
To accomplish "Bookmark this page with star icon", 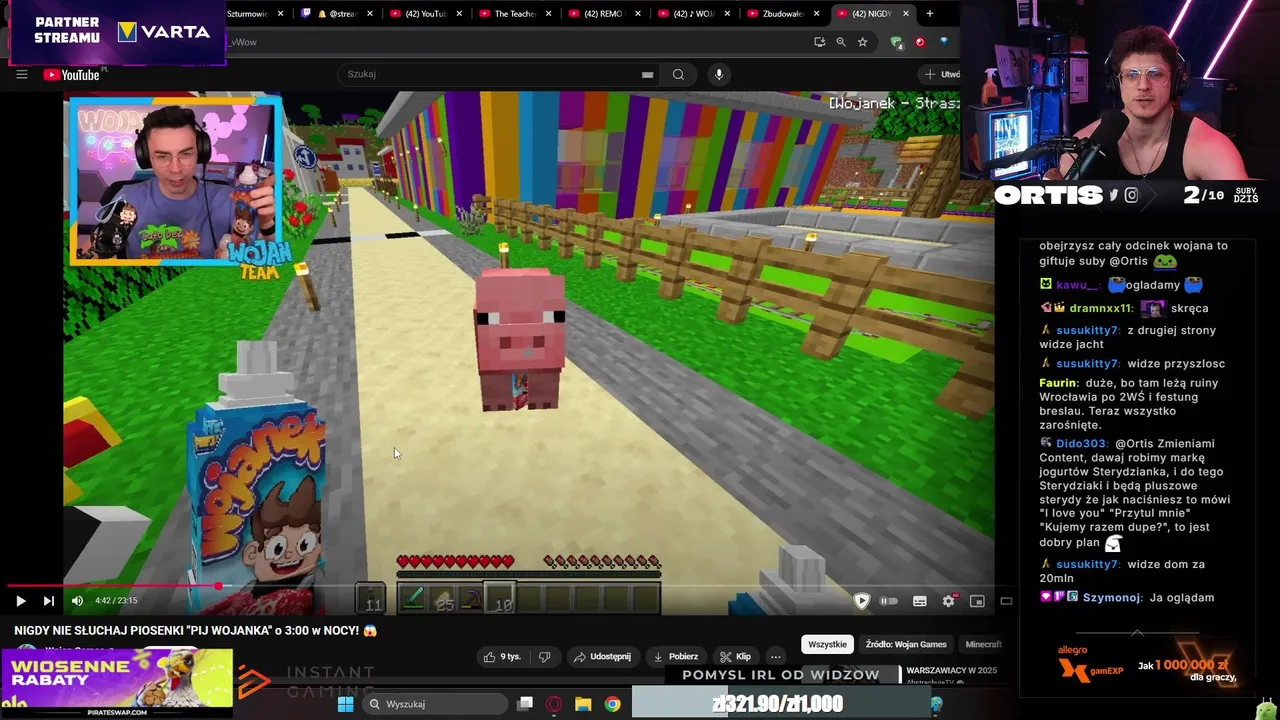I will click(x=862, y=42).
